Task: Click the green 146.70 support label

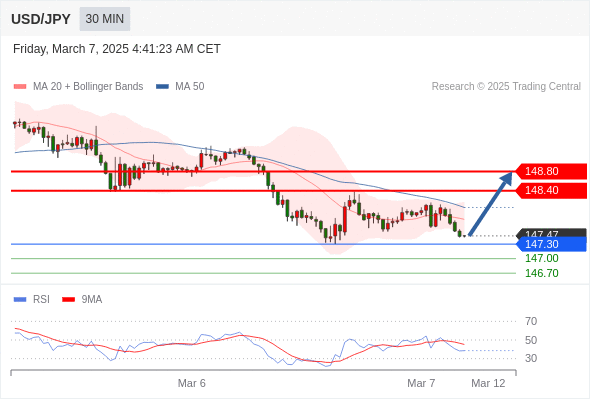Action: coord(542,273)
